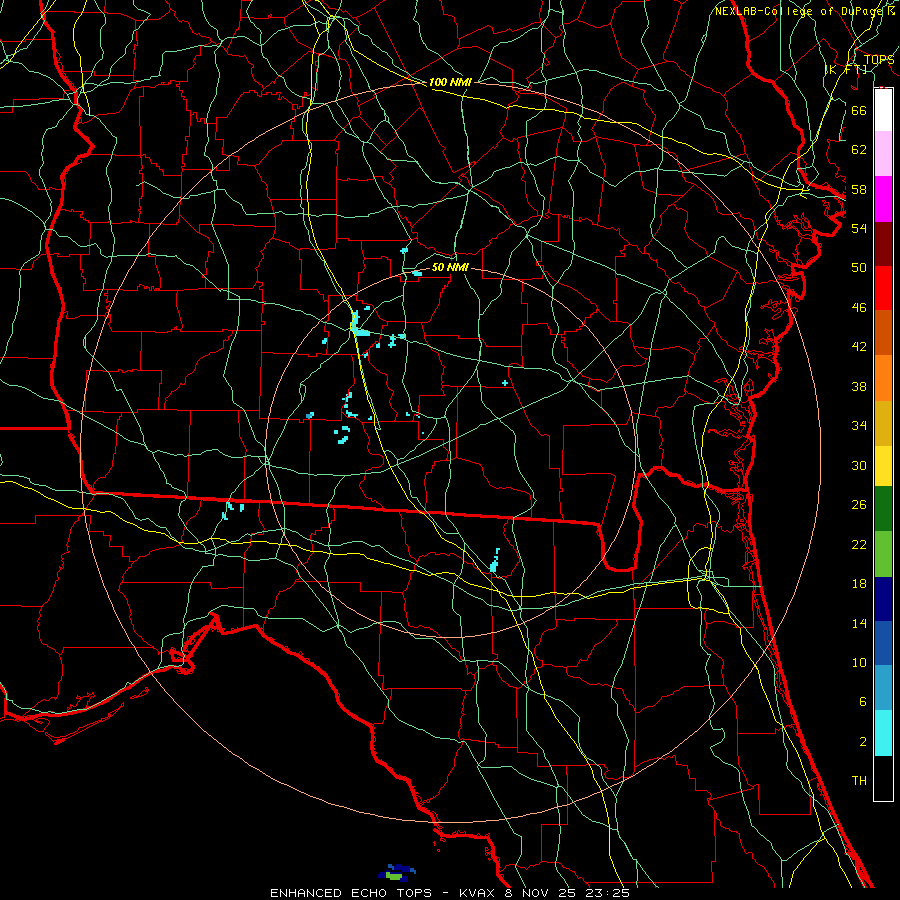This screenshot has width=900, height=900.
Task: Click the "46" legend value
Action: coord(859,308)
